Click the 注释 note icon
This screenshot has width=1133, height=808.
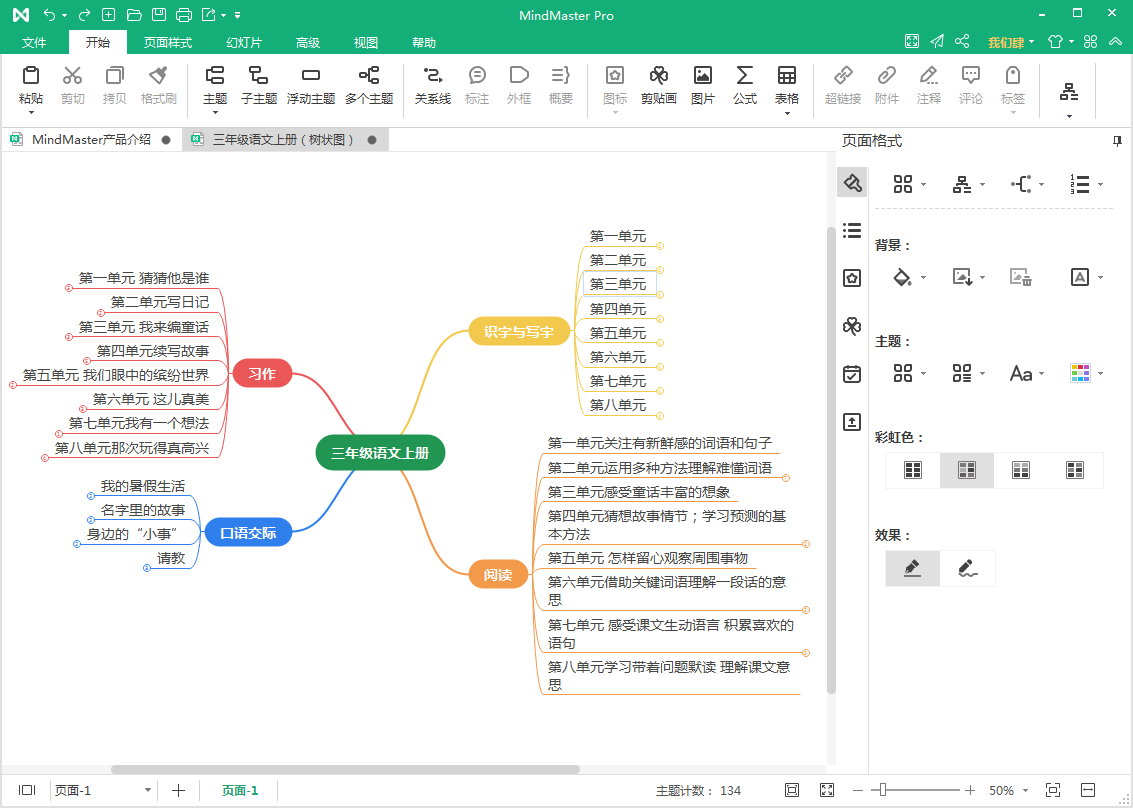click(929, 76)
